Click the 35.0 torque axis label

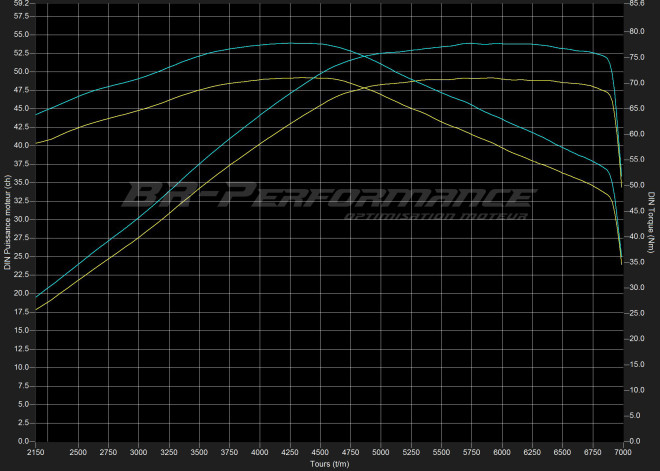pos(635,261)
